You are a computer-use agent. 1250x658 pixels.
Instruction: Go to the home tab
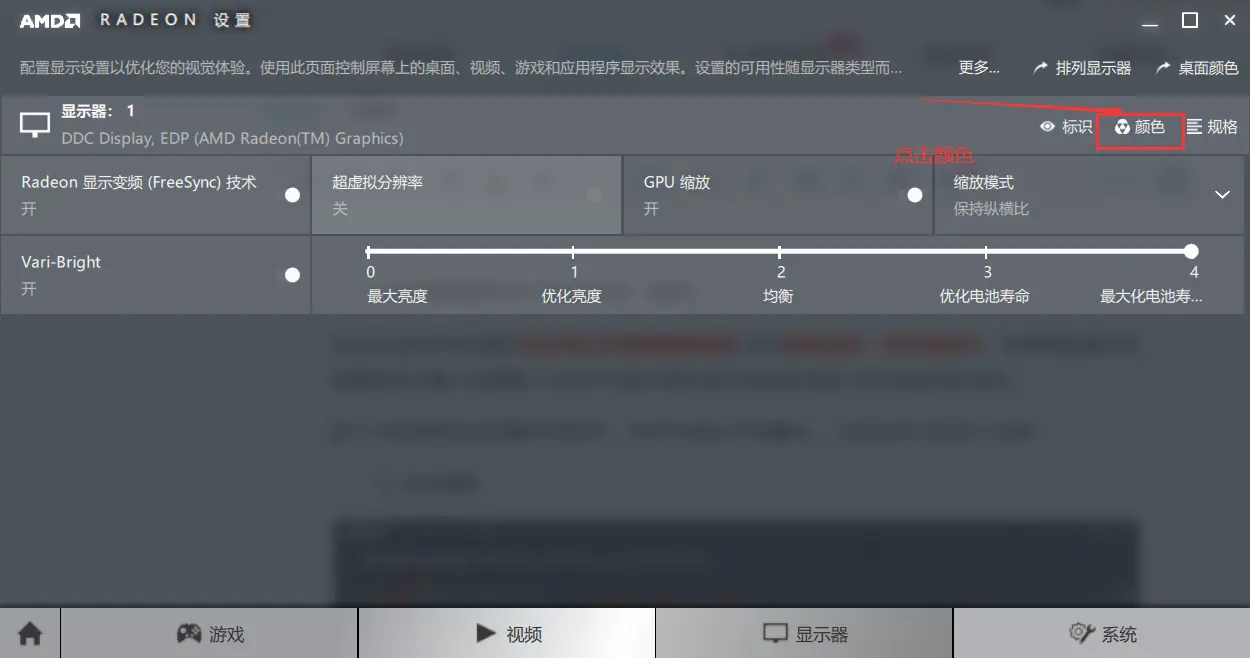[30, 633]
